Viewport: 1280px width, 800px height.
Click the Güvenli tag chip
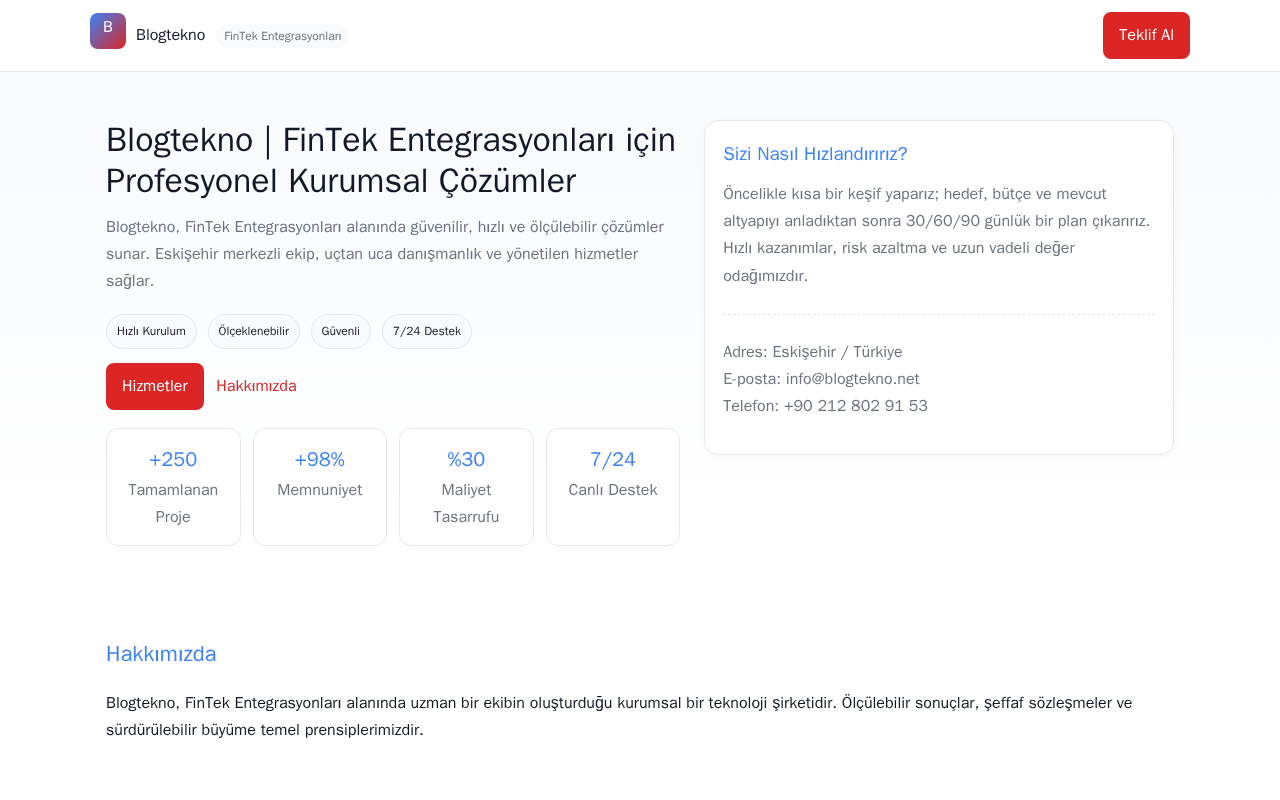(x=341, y=331)
